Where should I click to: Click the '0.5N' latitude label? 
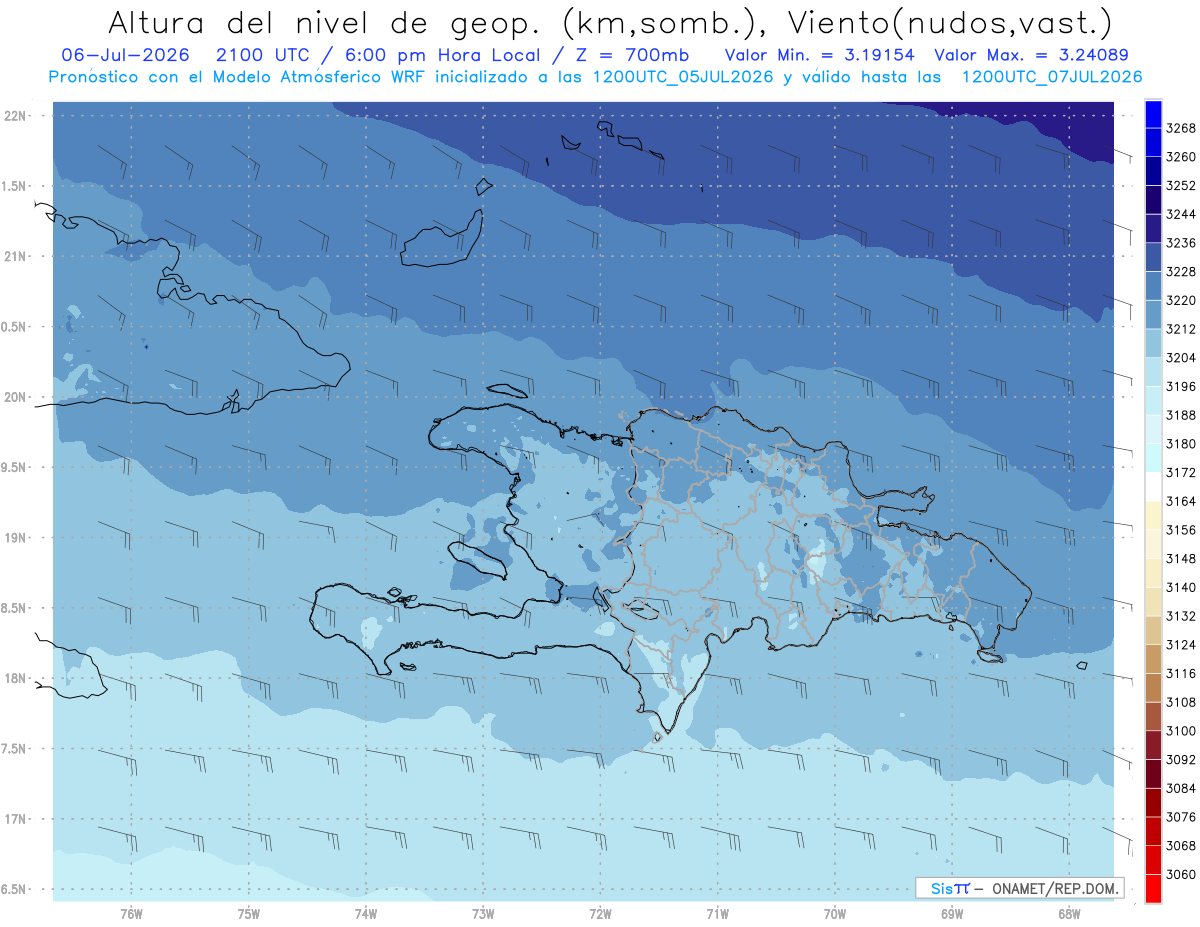pyautogui.click(x=13, y=327)
